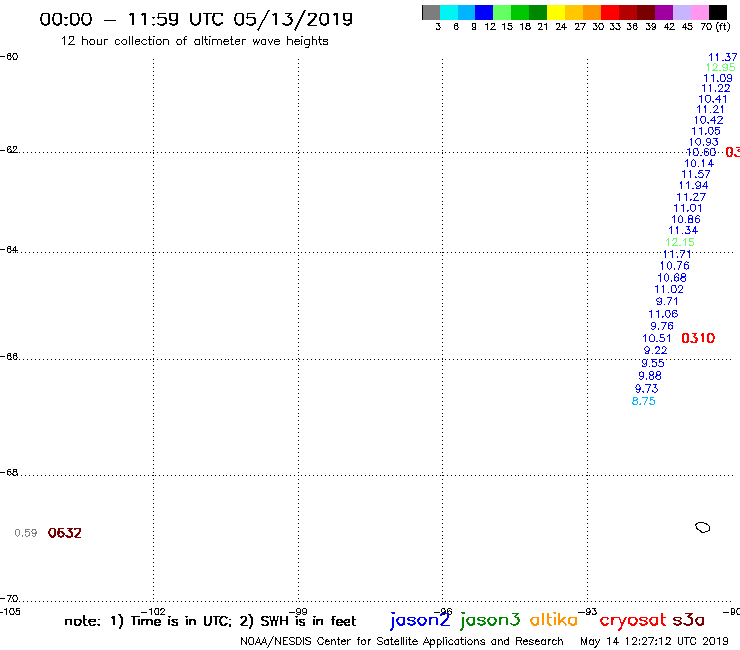The image size is (740, 650).
Task: Click the longitude axis label -99
Action: click(298, 612)
